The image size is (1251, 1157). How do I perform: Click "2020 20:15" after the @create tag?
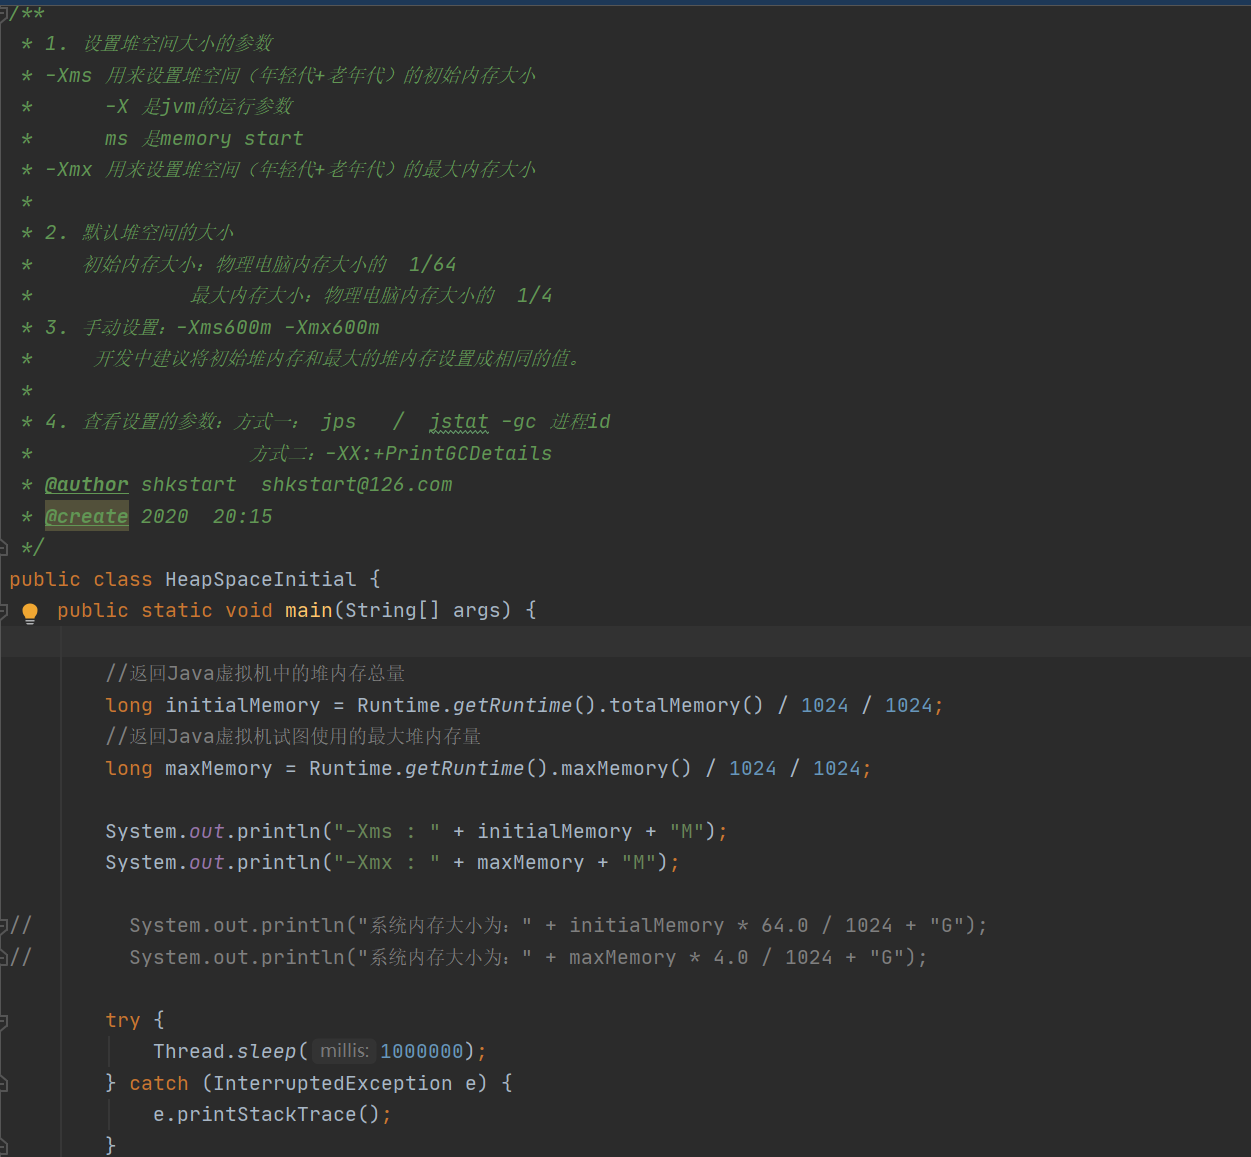point(207,516)
